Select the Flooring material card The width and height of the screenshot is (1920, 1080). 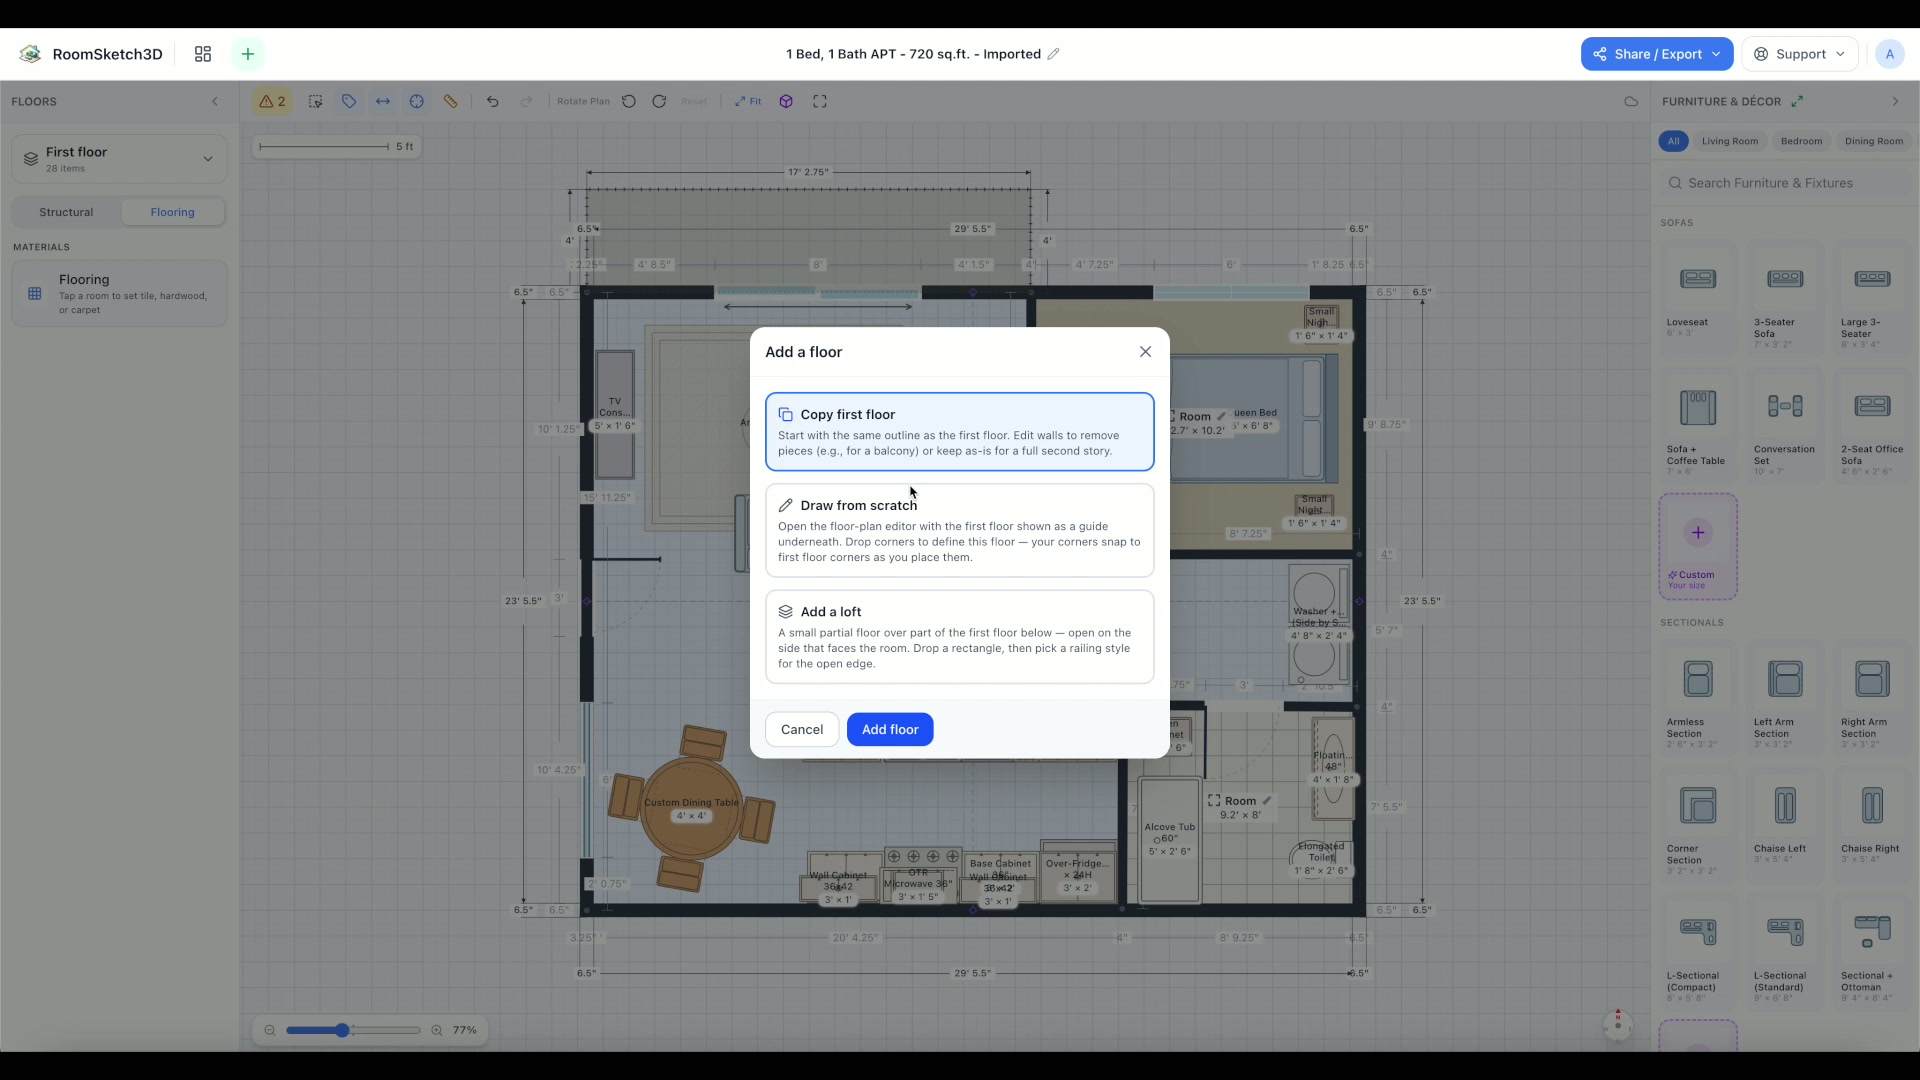(119, 294)
